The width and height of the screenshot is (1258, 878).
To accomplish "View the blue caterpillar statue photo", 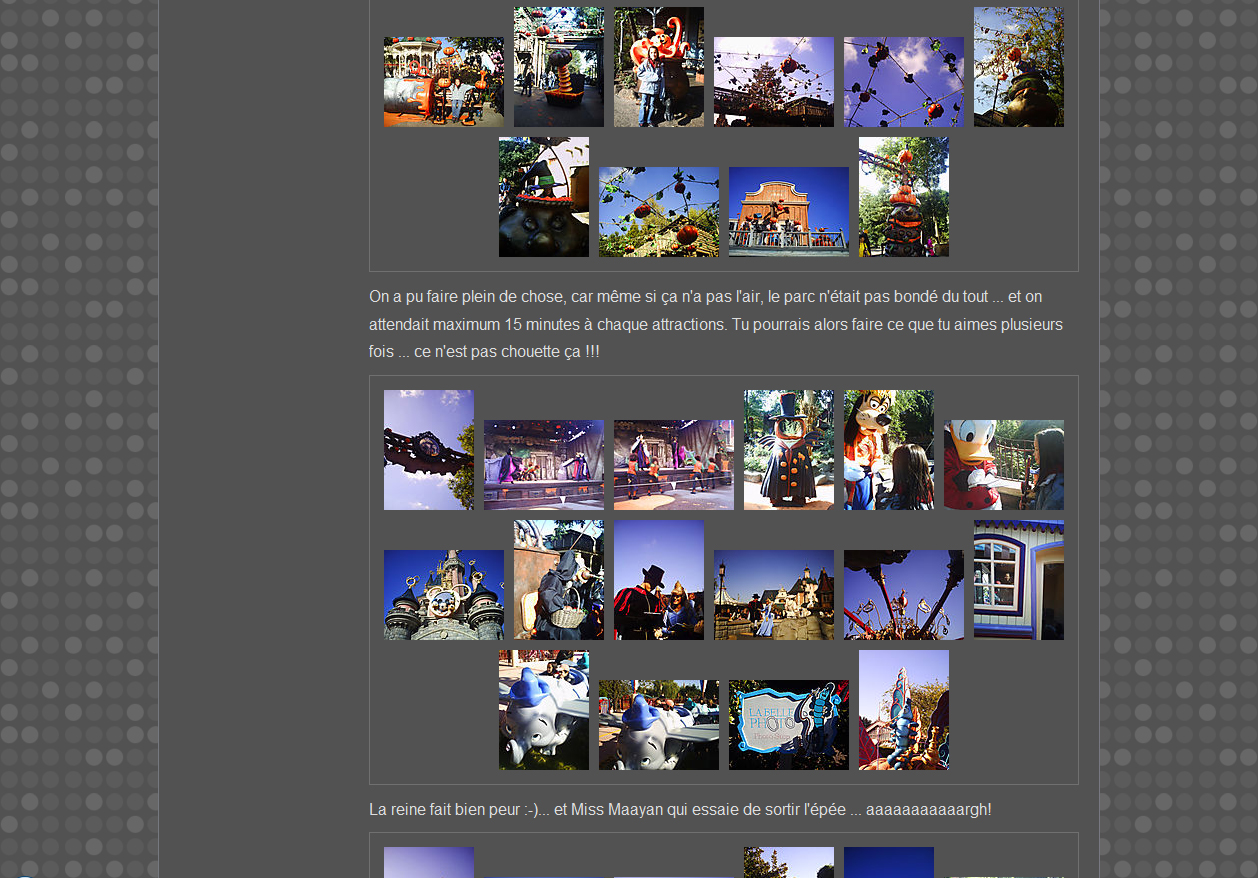I will click(903, 710).
